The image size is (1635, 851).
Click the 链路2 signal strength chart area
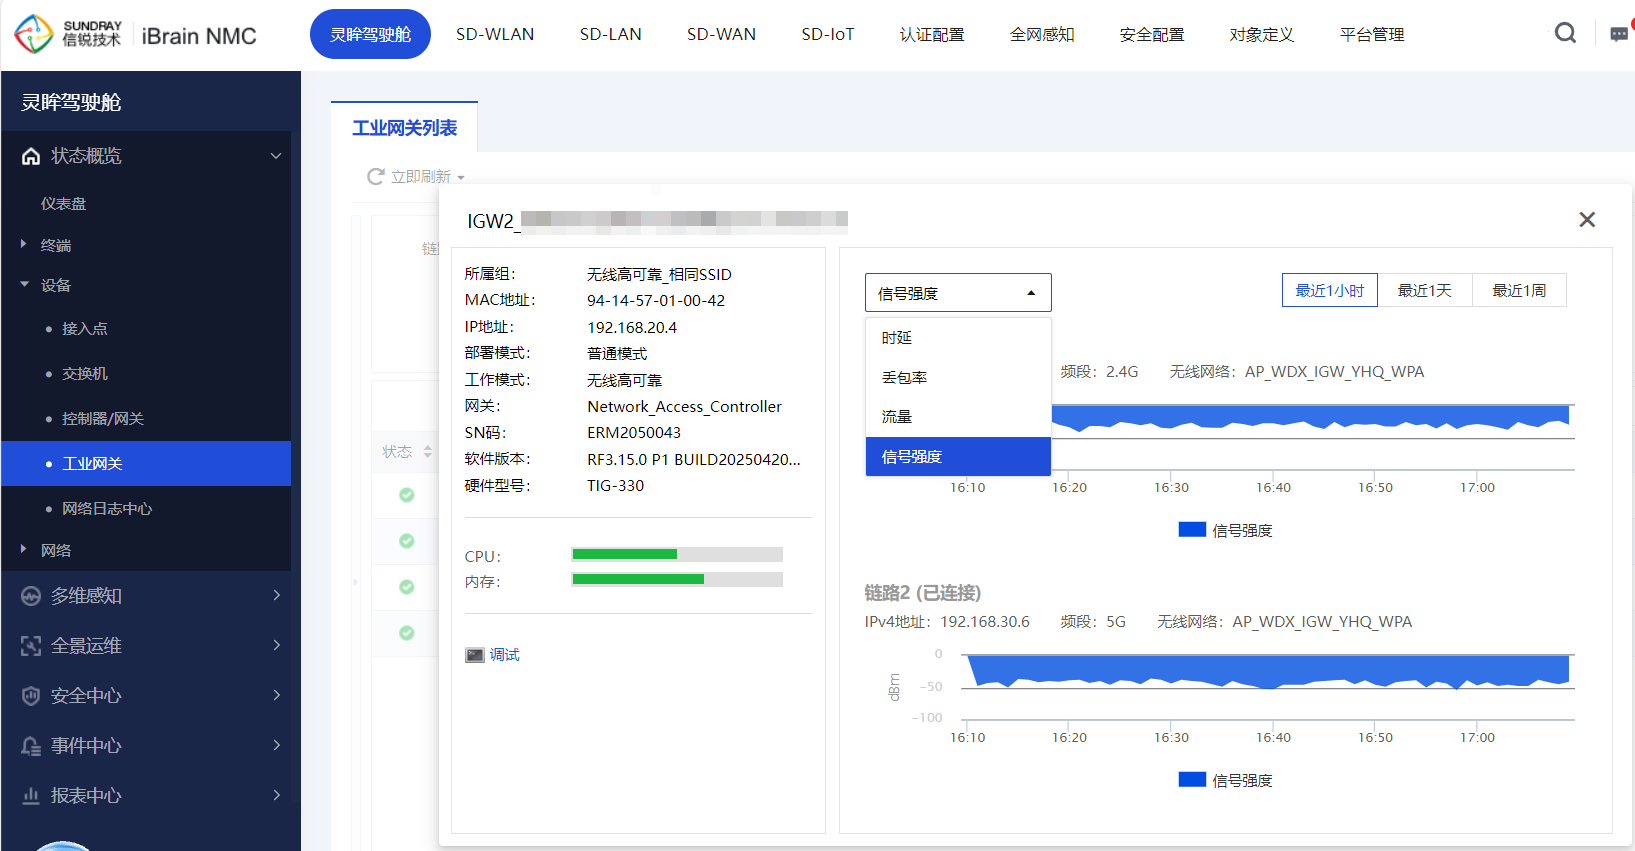(x=1268, y=686)
